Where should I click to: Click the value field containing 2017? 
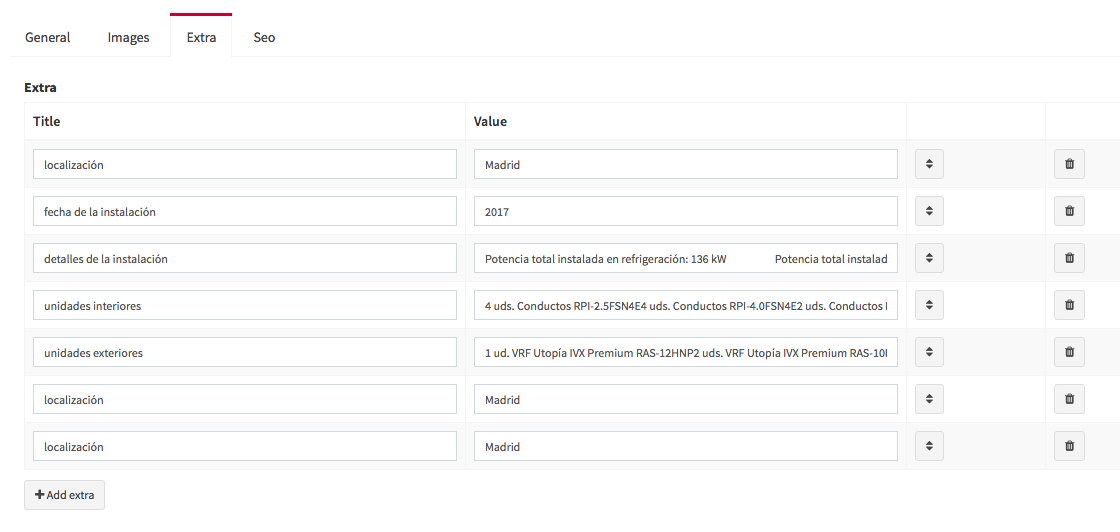coord(685,211)
